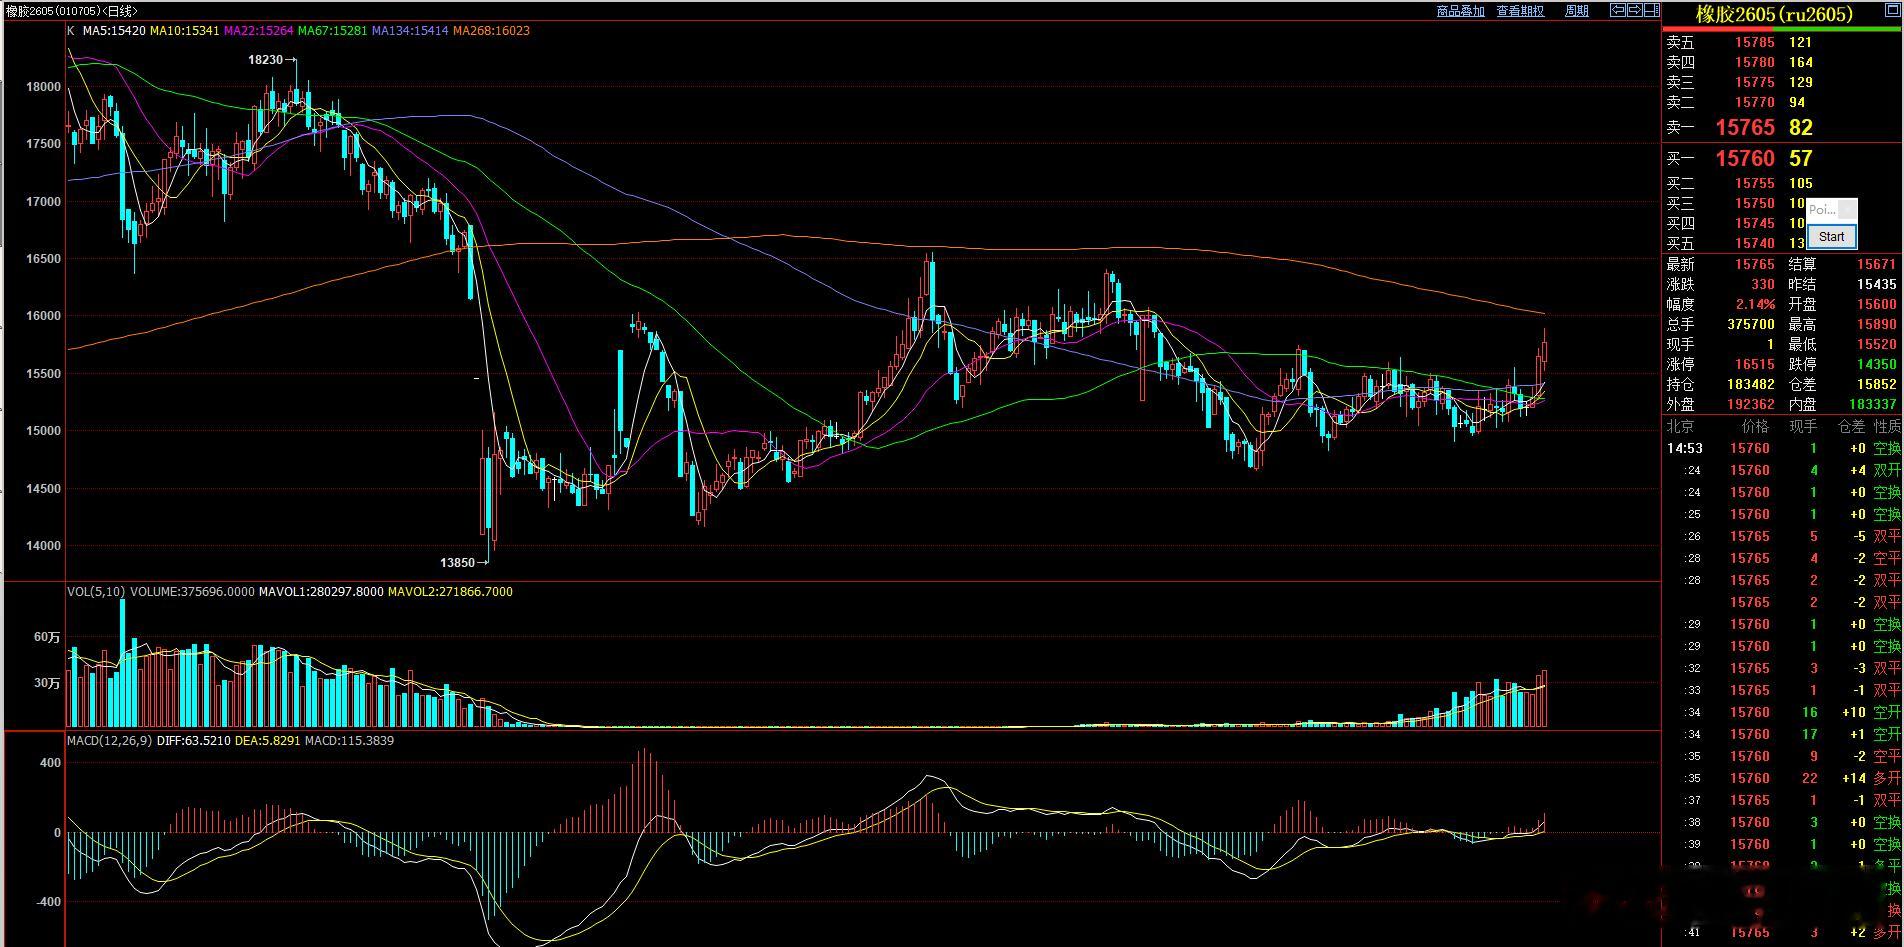1904x947 pixels.
Task: Click the 13850 low price marker
Action: coord(457,563)
